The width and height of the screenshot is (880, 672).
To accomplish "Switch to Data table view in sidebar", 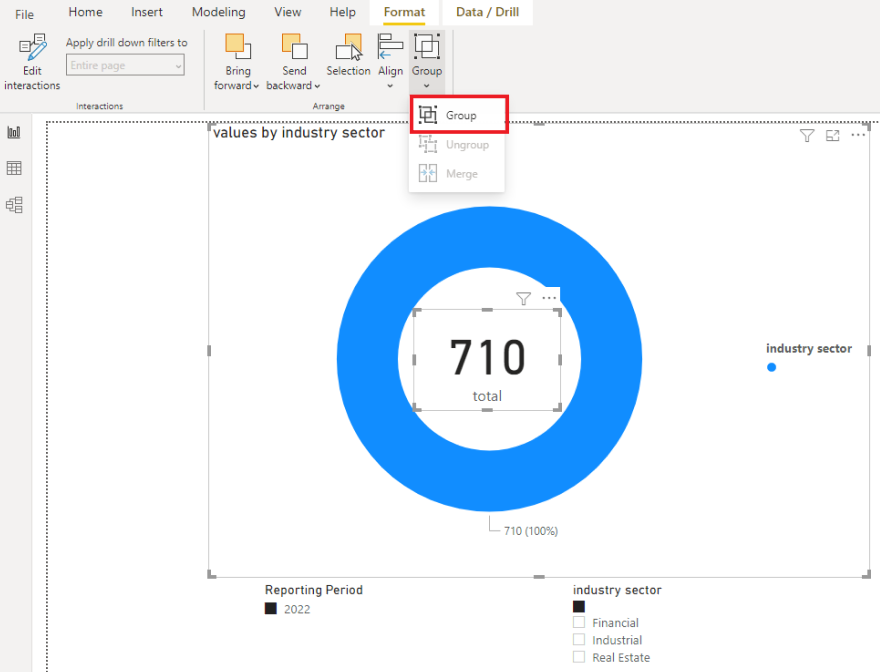I will (x=14, y=168).
